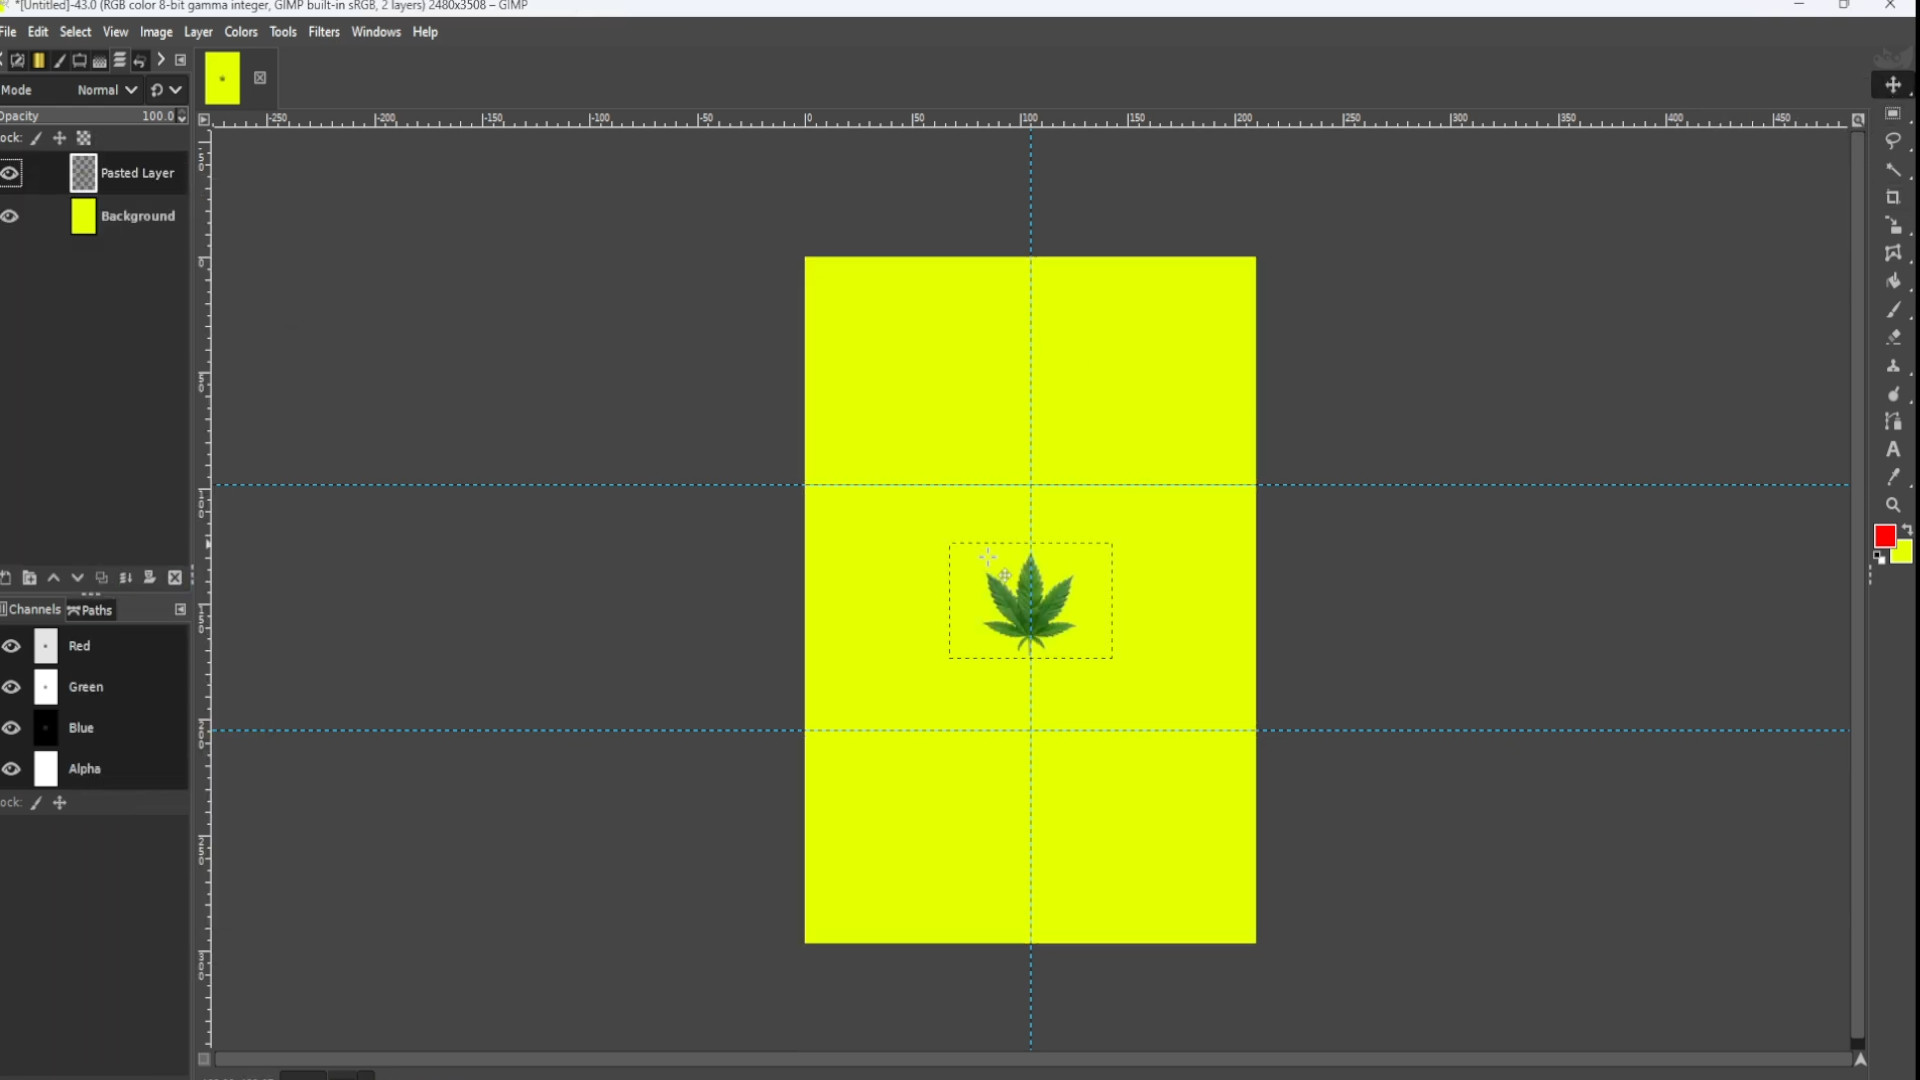The height and width of the screenshot is (1080, 1920).
Task: Click the yellow background color swatch
Action: pyautogui.click(x=1904, y=553)
